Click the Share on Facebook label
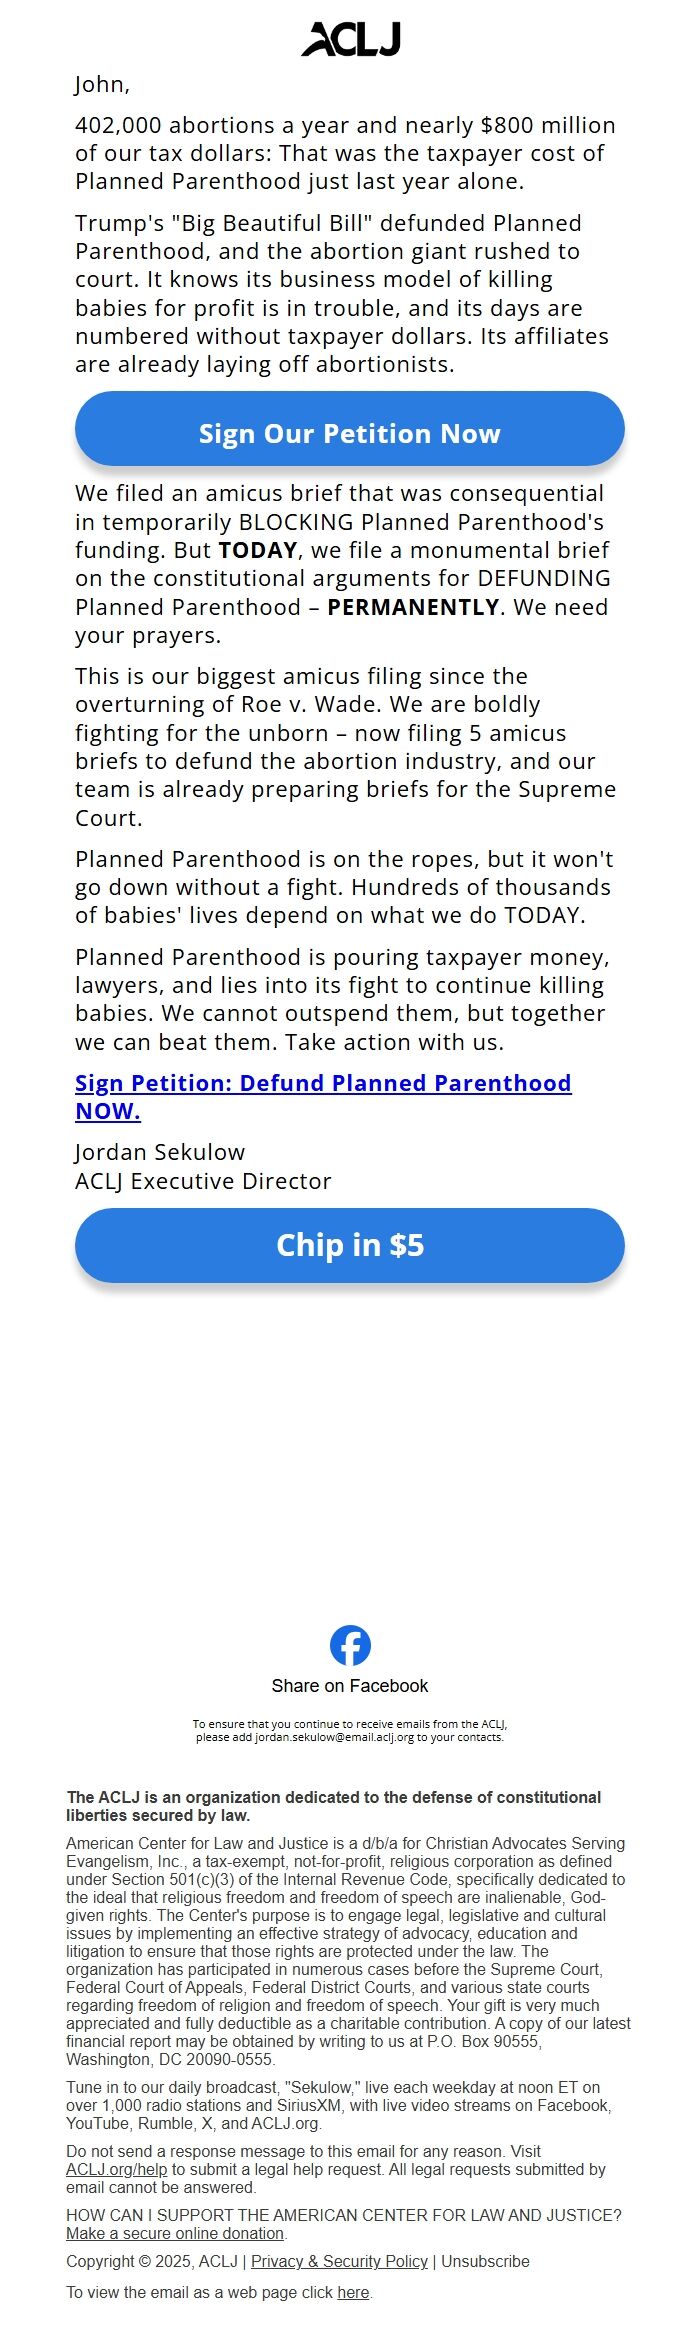This screenshot has width=700, height=2346. [350, 1686]
